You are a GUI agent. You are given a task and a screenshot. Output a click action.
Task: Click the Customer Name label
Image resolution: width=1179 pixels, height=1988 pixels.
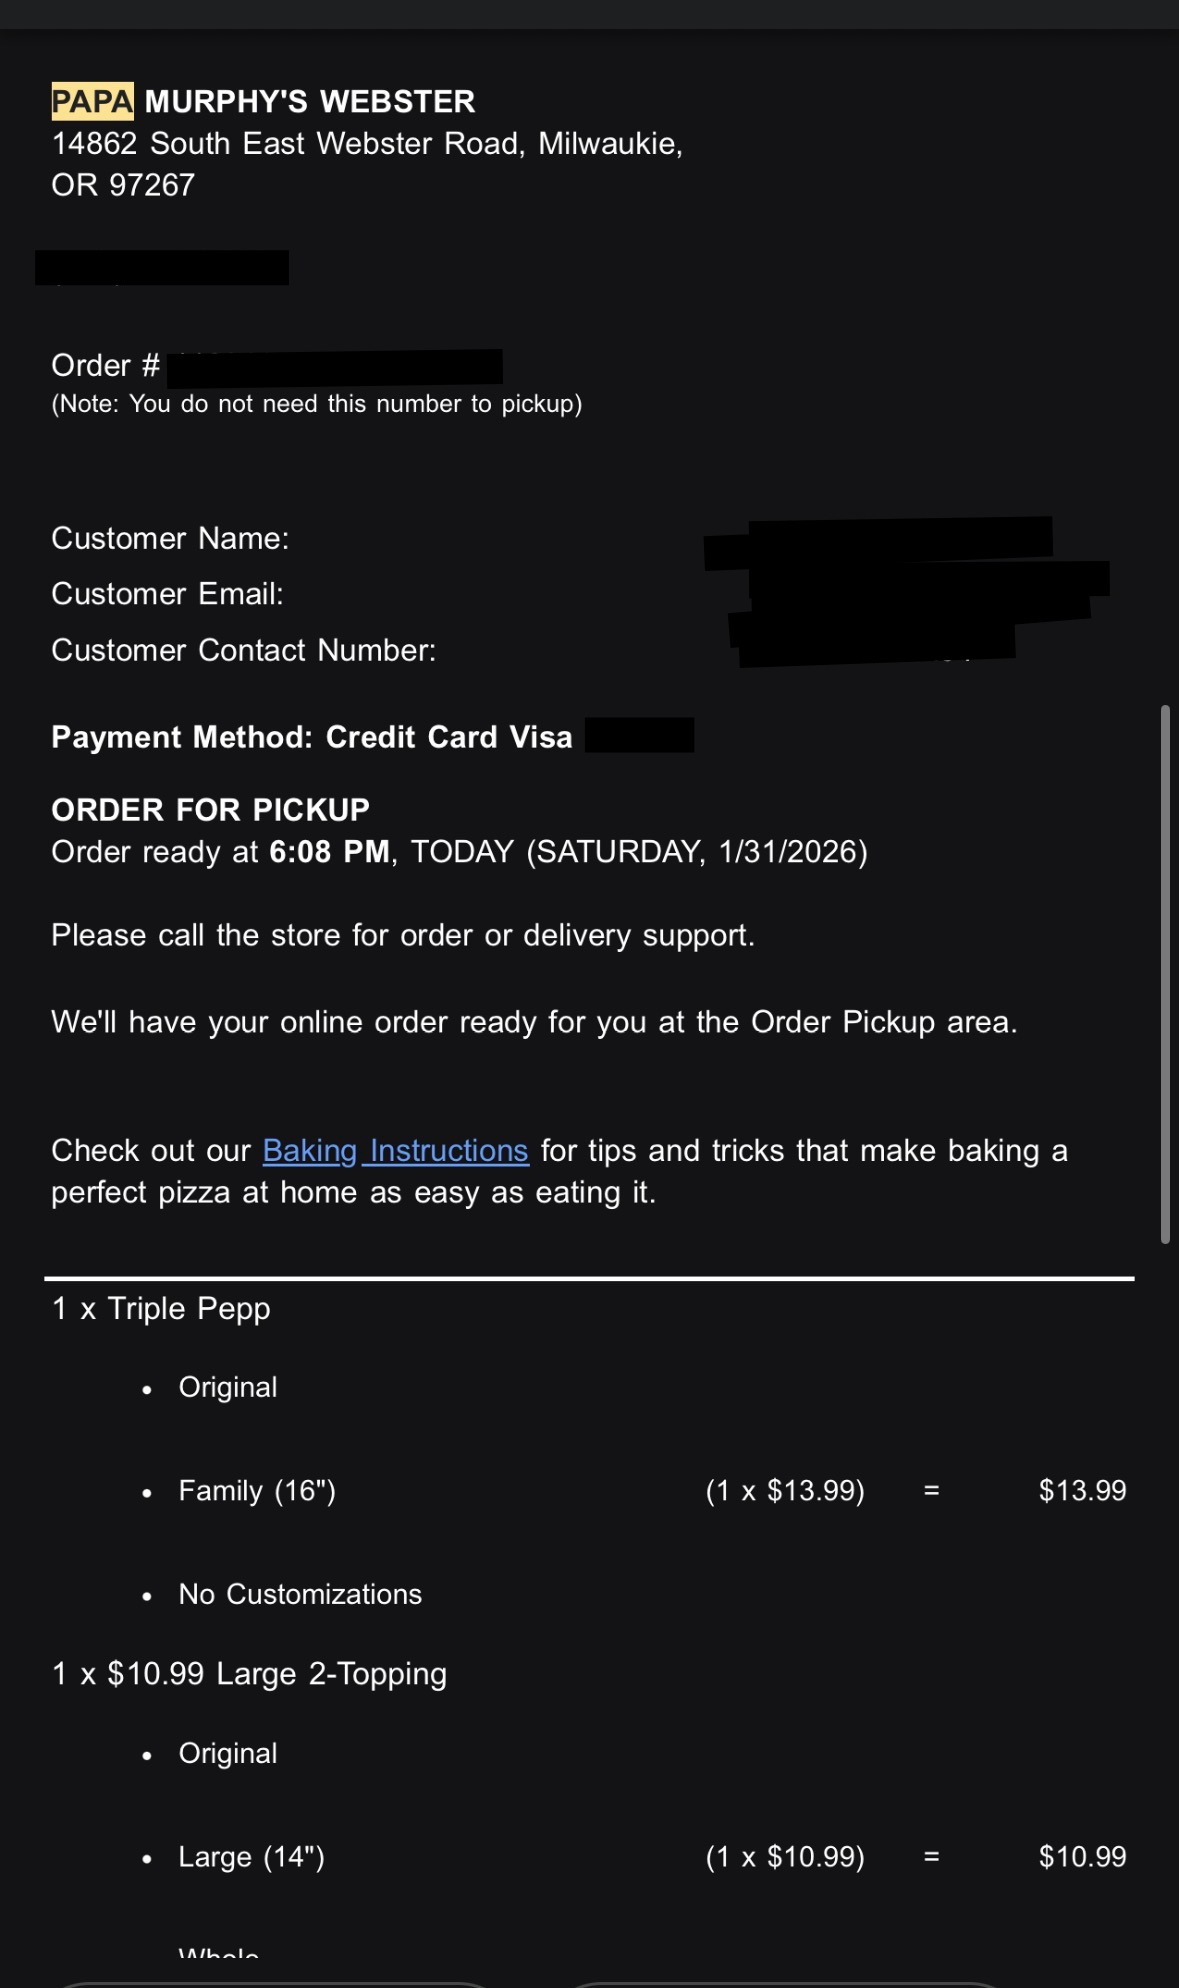170,539
